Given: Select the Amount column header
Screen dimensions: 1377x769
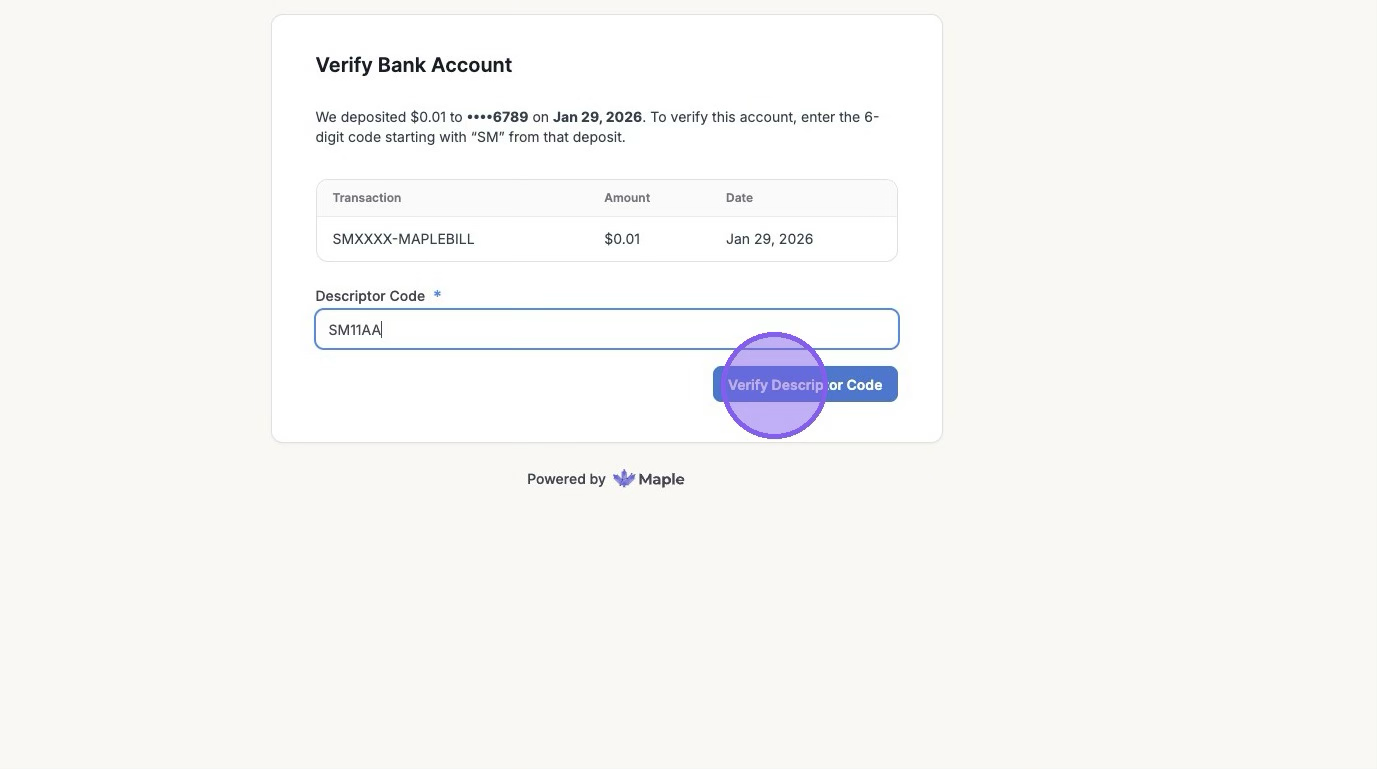Looking at the screenshot, I should pos(627,198).
